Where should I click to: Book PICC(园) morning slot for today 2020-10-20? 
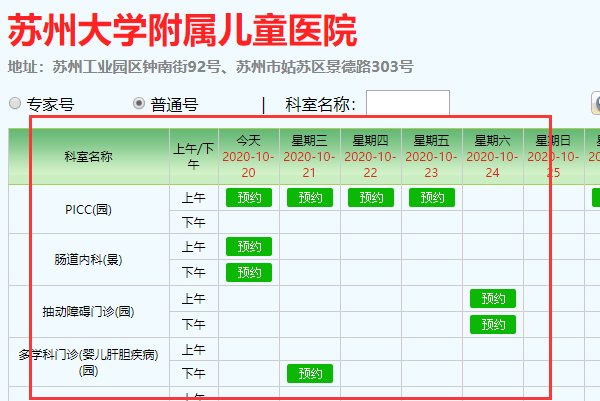pyautogui.click(x=249, y=197)
